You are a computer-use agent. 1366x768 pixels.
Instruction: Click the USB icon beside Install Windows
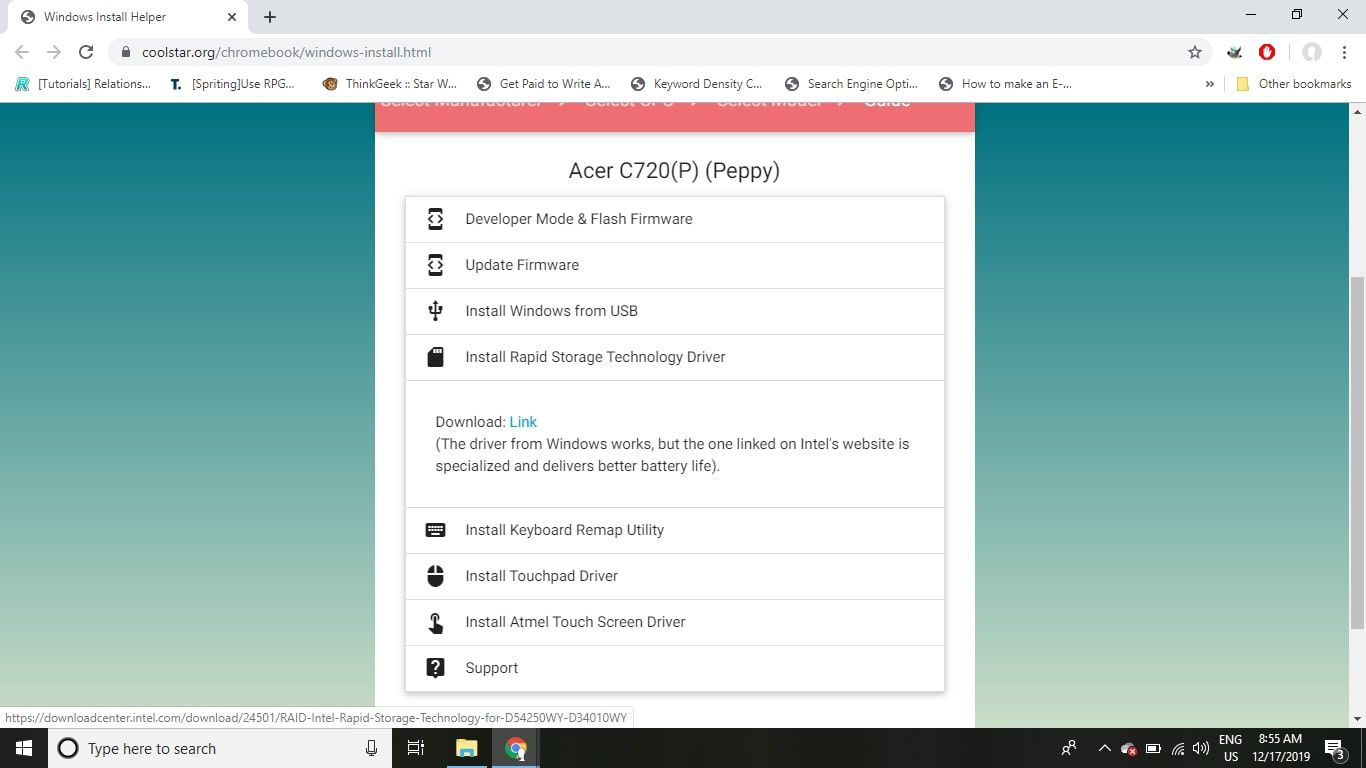tap(435, 311)
